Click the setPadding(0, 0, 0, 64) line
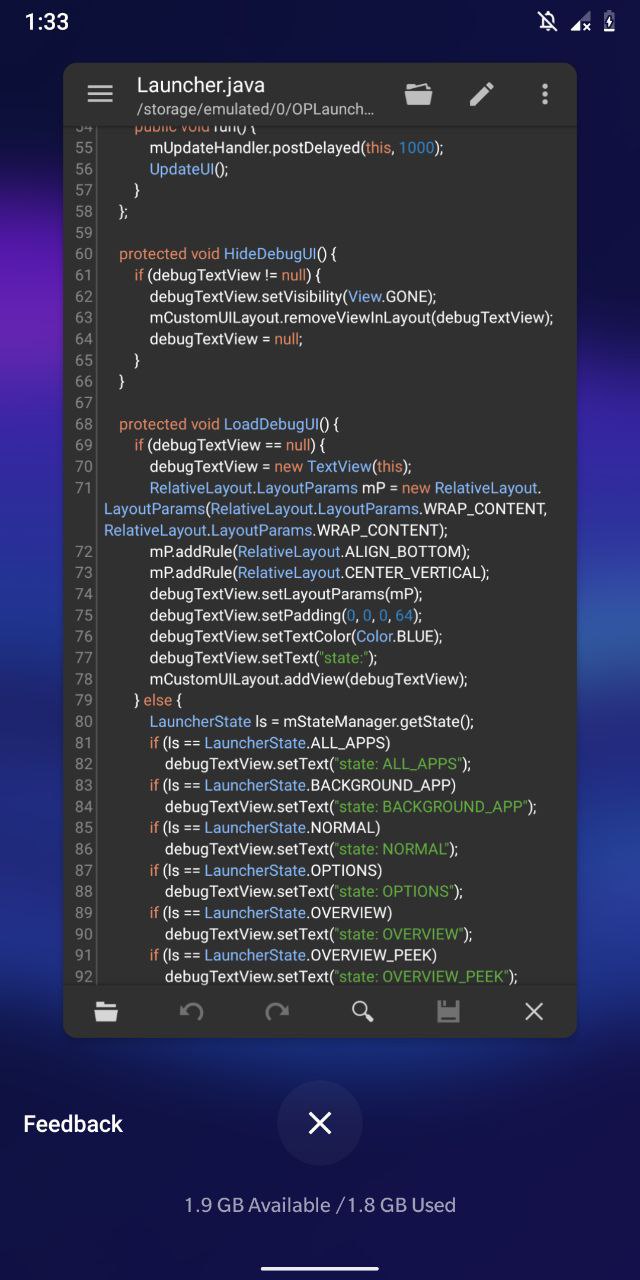640x1280 pixels. click(286, 615)
